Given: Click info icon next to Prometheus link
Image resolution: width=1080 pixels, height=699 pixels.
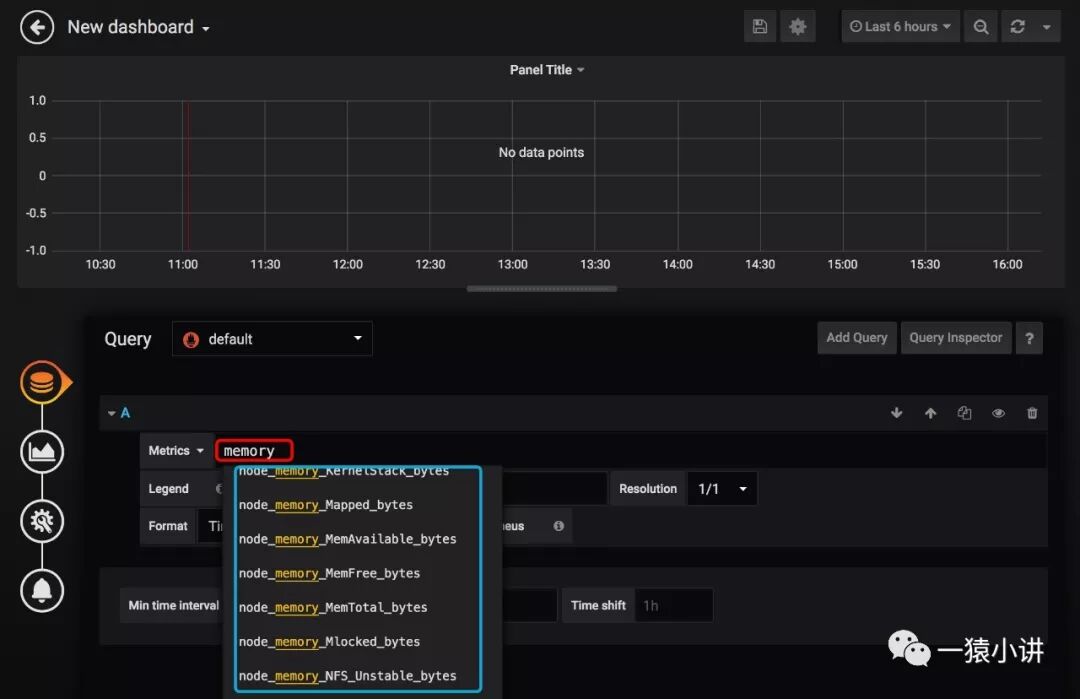Looking at the screenshot, I should 559,525.
